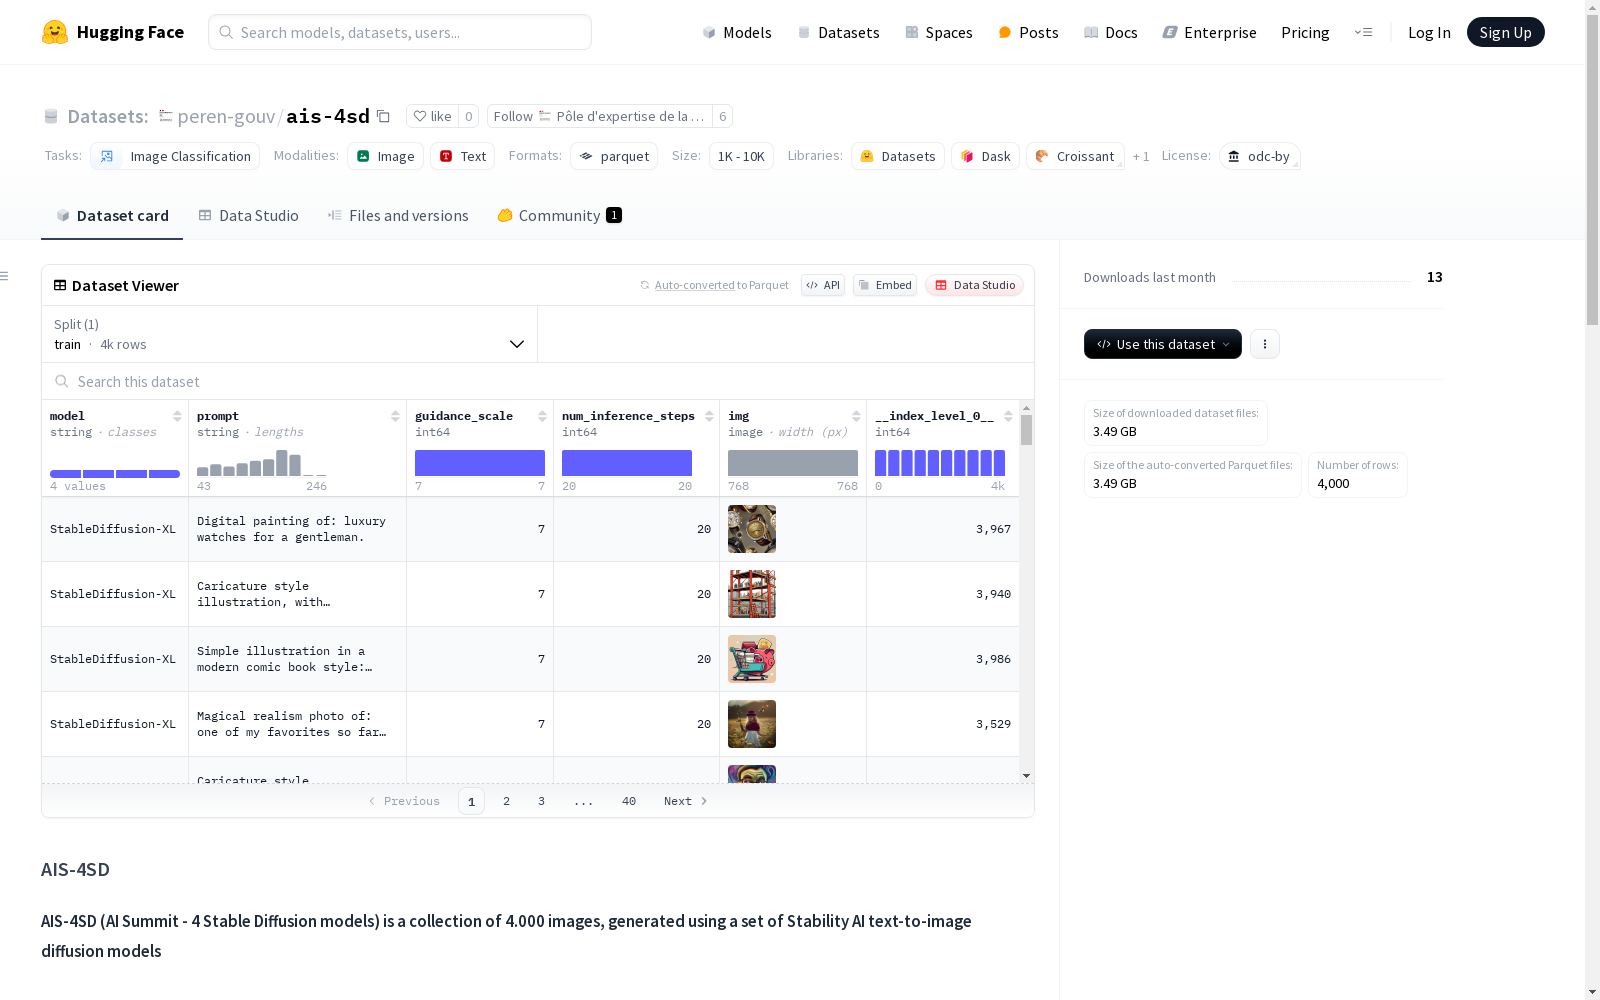The image size is (1600, 1000).
Task: Expand the +1 more libraries
Action: 1141,156
